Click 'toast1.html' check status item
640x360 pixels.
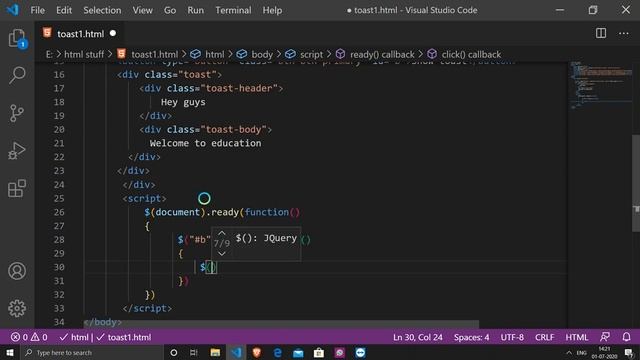124,337
